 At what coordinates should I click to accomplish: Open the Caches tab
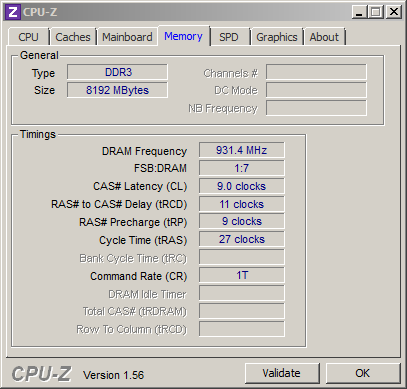tap(73, 37)
